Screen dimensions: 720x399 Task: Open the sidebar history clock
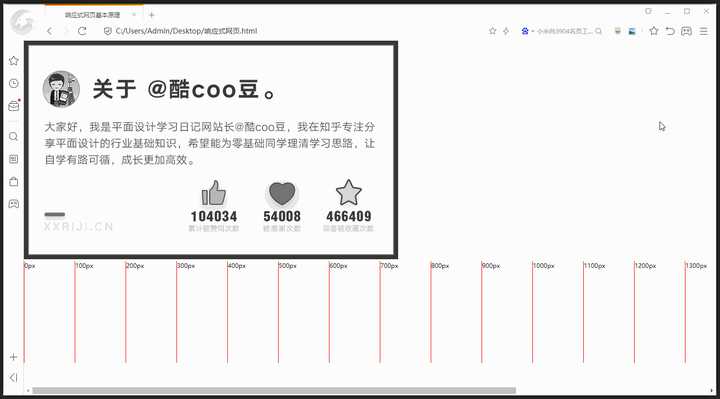(14, 83)
